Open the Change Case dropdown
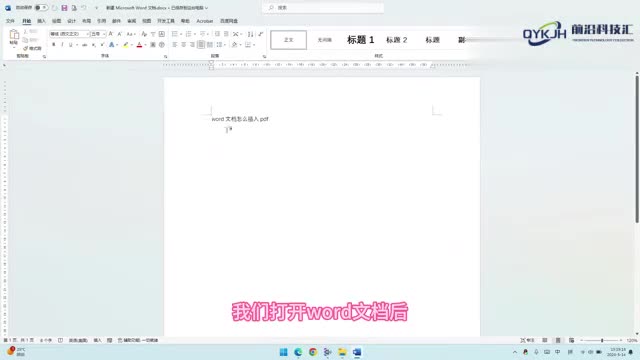Viewport: 640px width, 360px height. click(x=130, y=34)
